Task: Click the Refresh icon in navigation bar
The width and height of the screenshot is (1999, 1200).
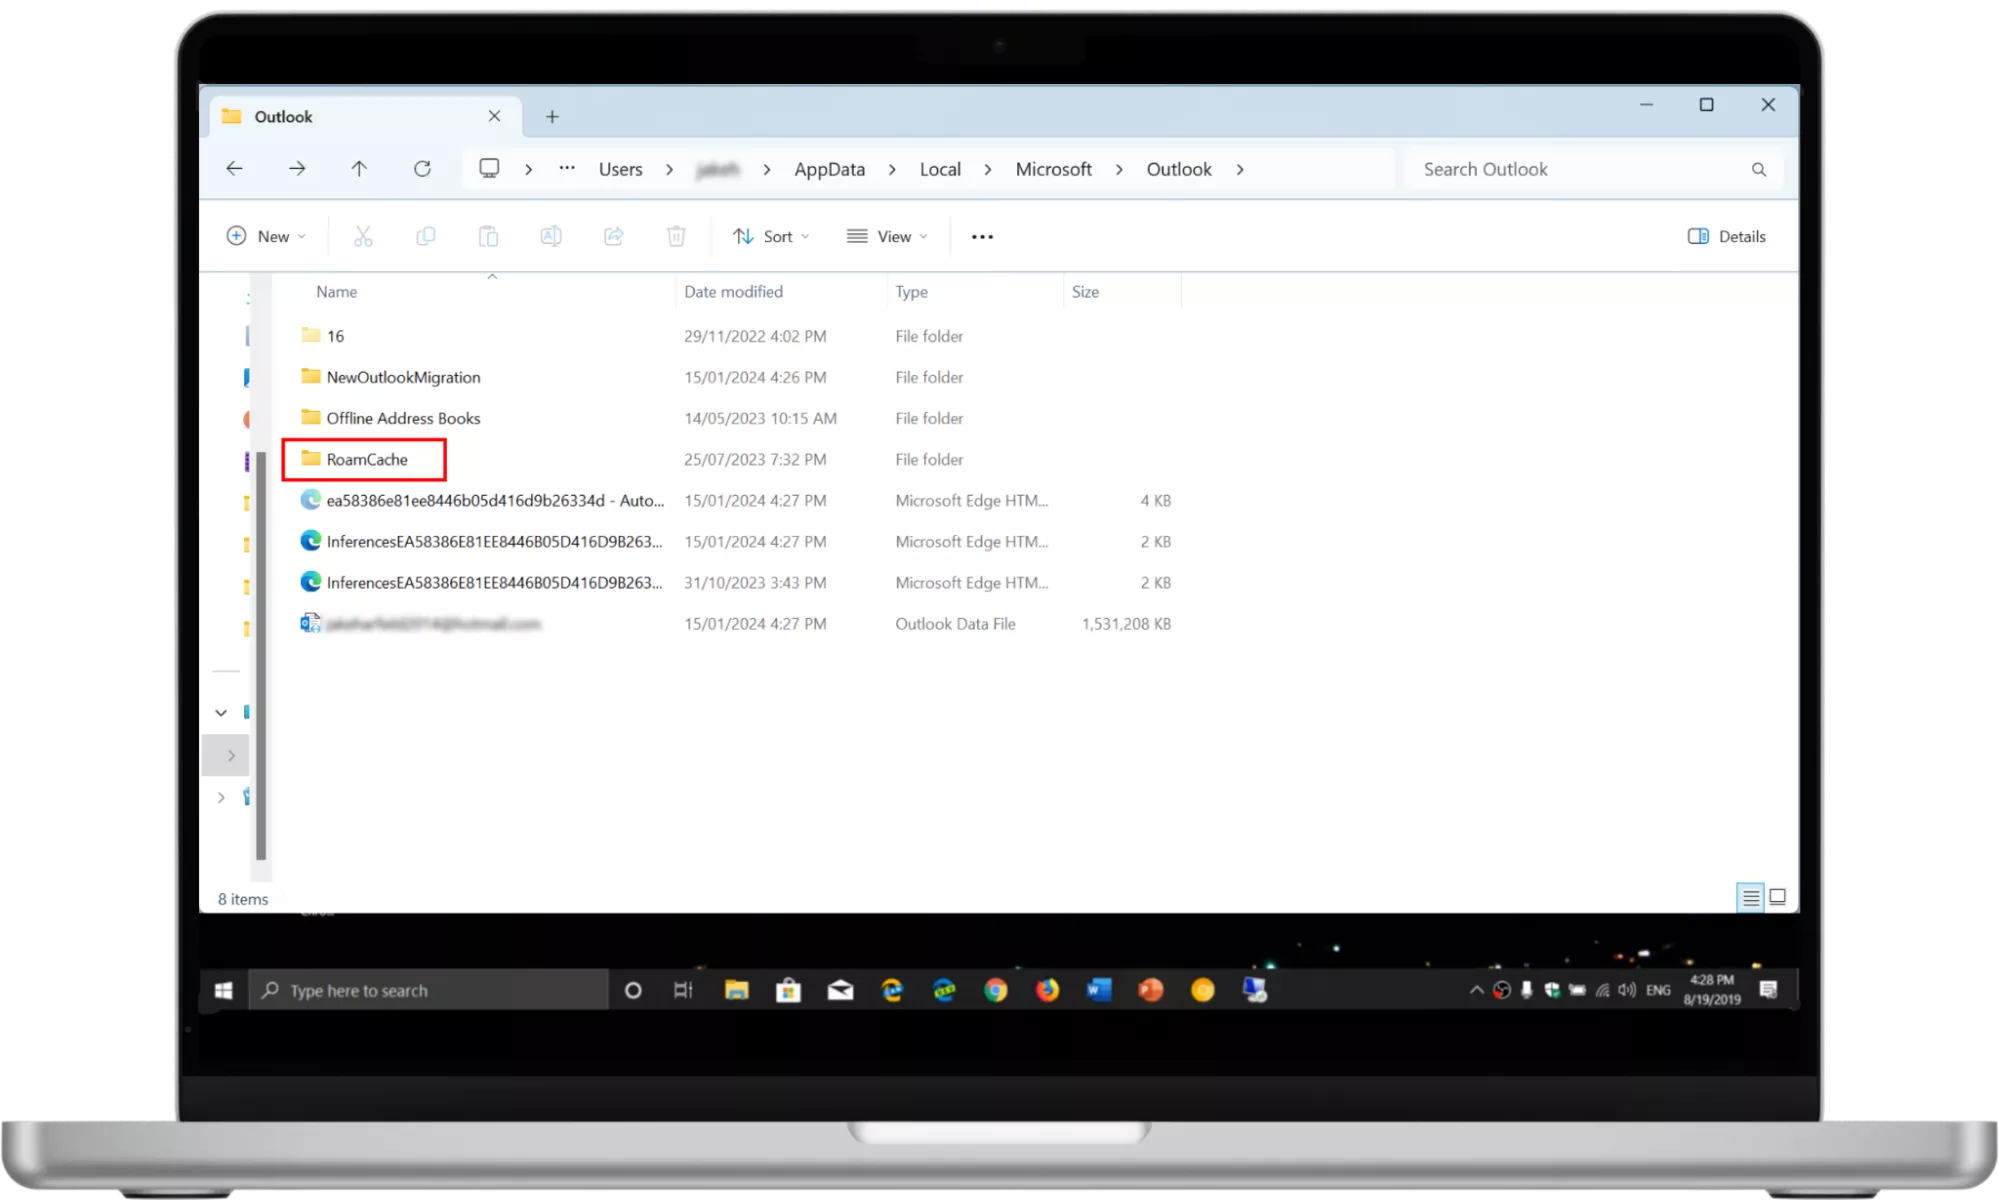Action: (x=422, y=169)
